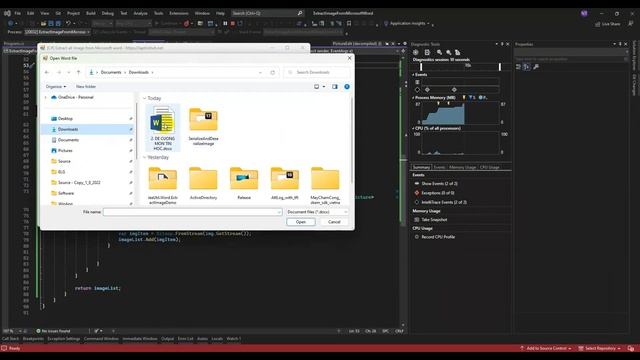Click the diagnostics session timeline ruler

point(460,66)
